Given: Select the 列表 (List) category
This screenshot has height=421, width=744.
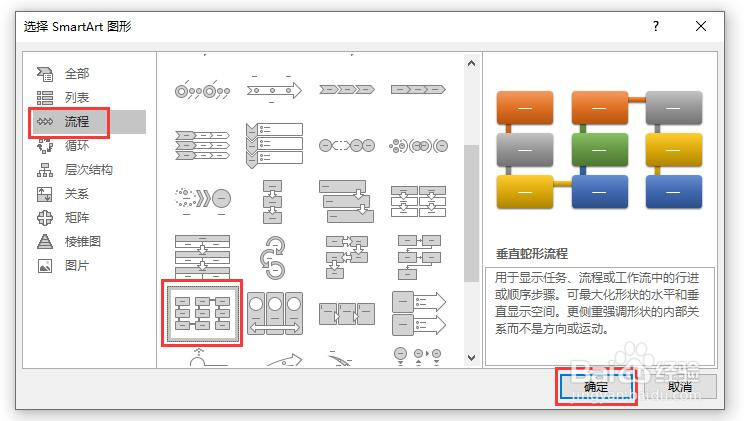Looking at the screenshot, I should (x=76, y=97).
